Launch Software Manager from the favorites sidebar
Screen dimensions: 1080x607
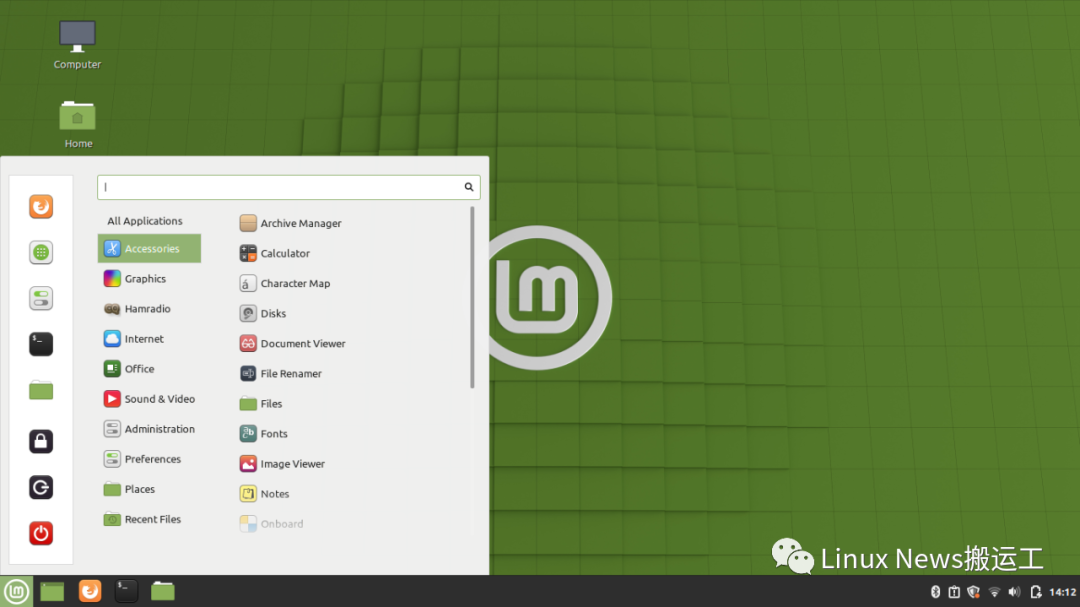(x=41, y=252)
